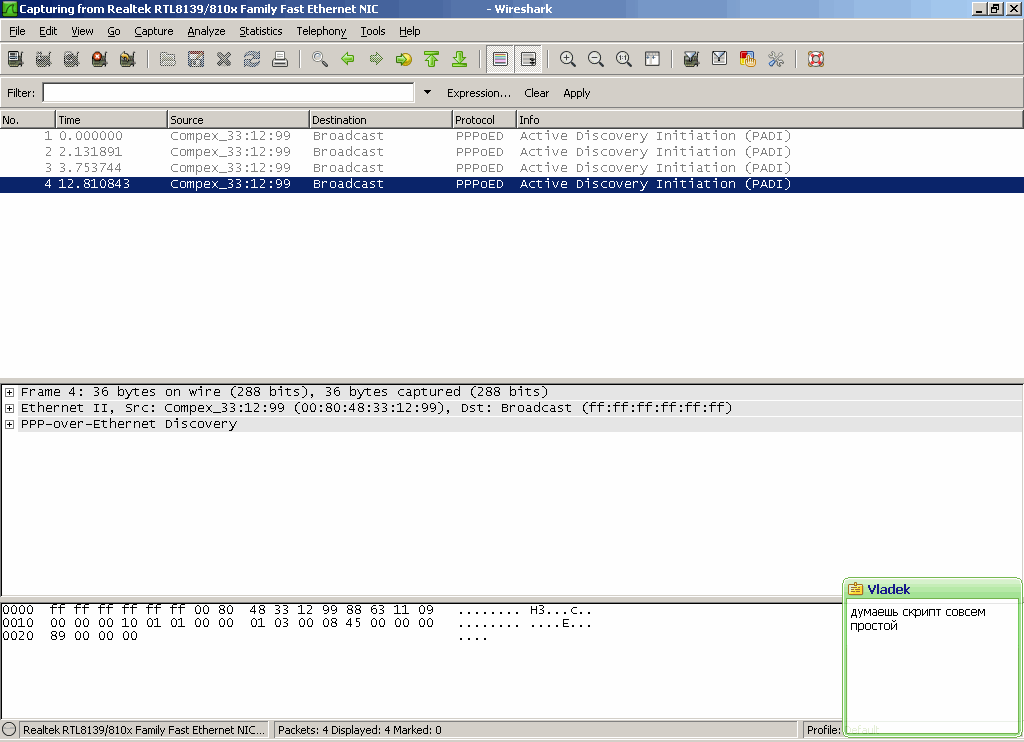Select packet 4 at time 12.810843
The image size is (1024, 742).
pyautogui.click(x=512, y=184)
